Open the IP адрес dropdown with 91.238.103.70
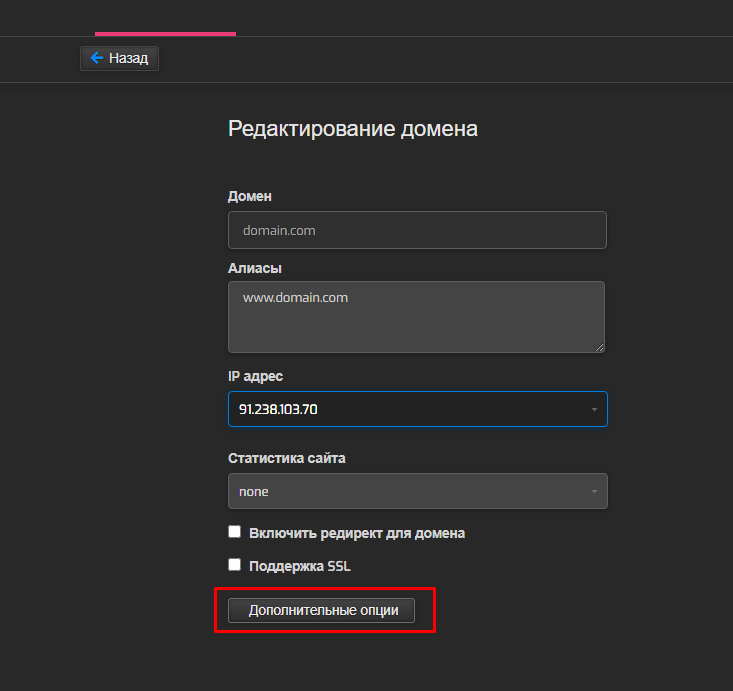 (x=417, y=409)
